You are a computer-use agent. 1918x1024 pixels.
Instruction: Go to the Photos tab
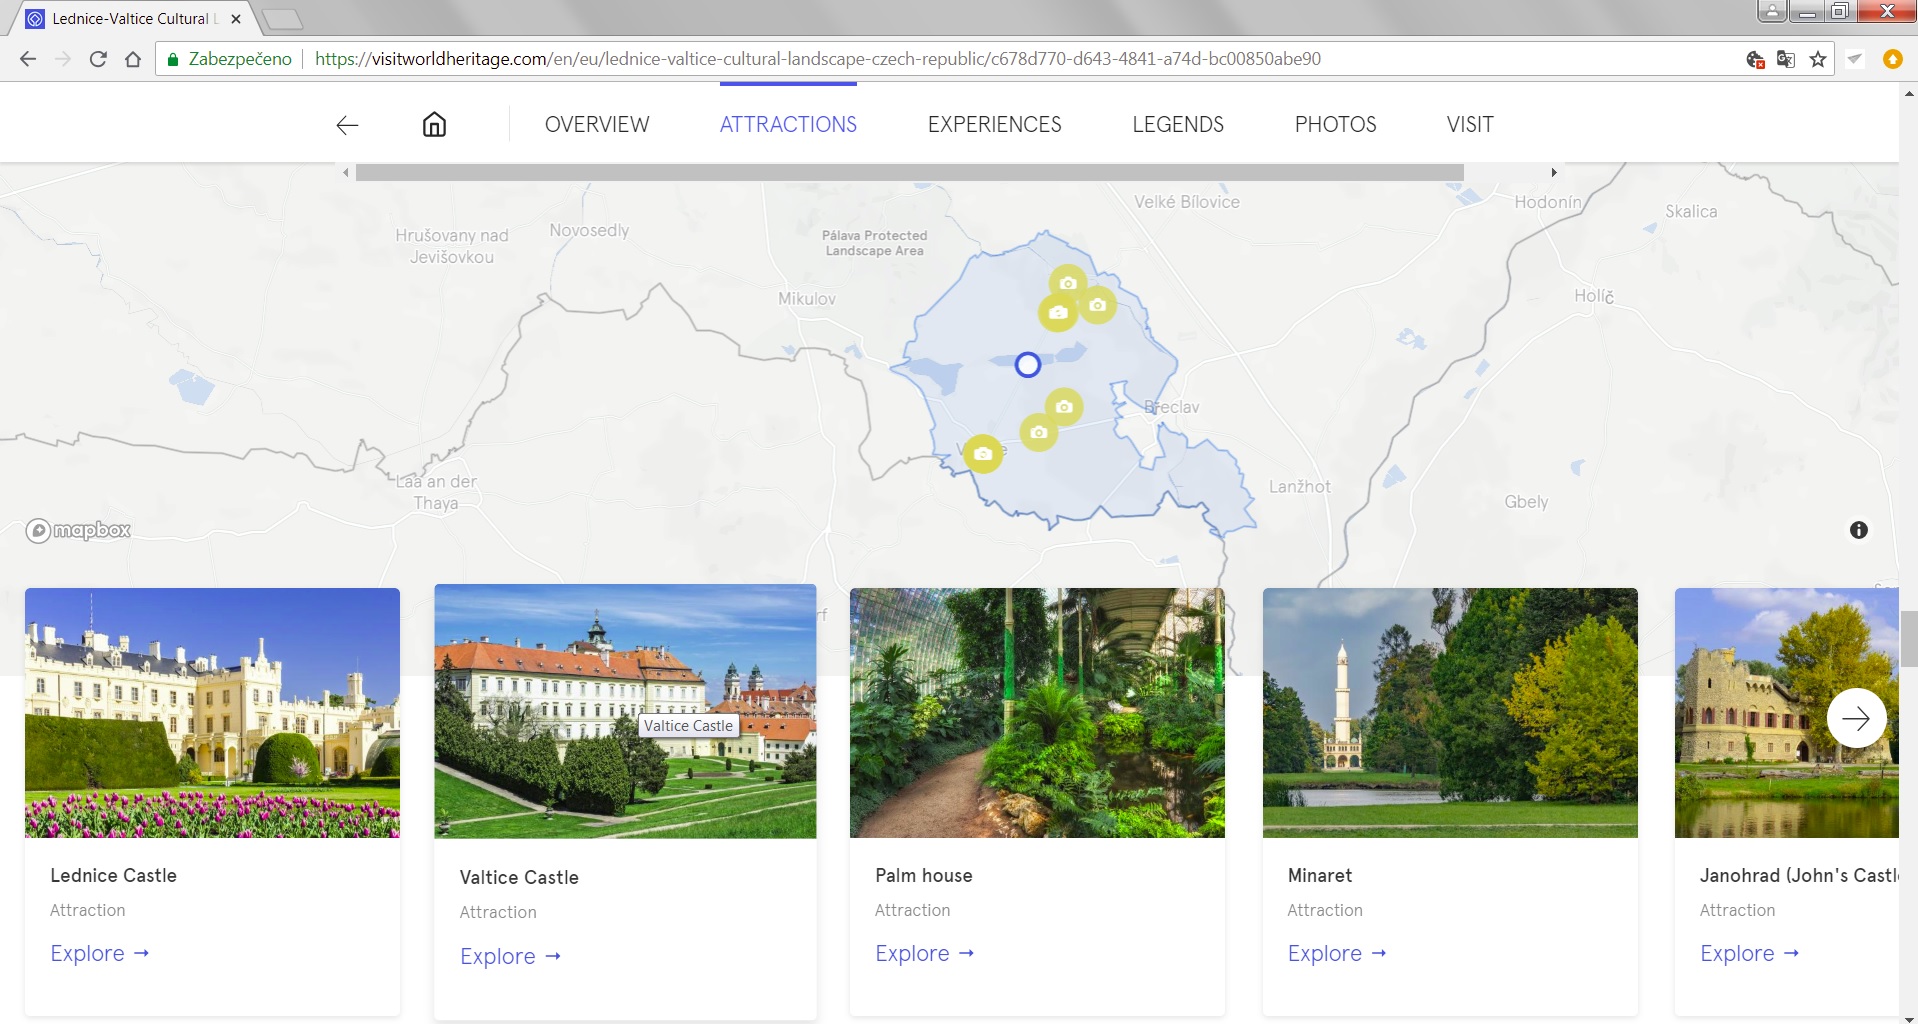coord(1335,125)
